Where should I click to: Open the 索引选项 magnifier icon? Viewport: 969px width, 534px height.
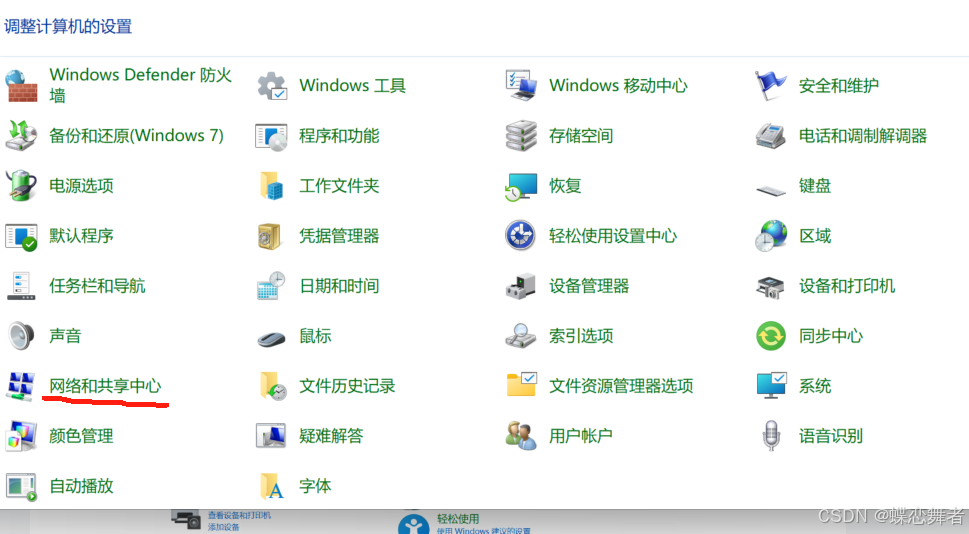coord(521,336)
